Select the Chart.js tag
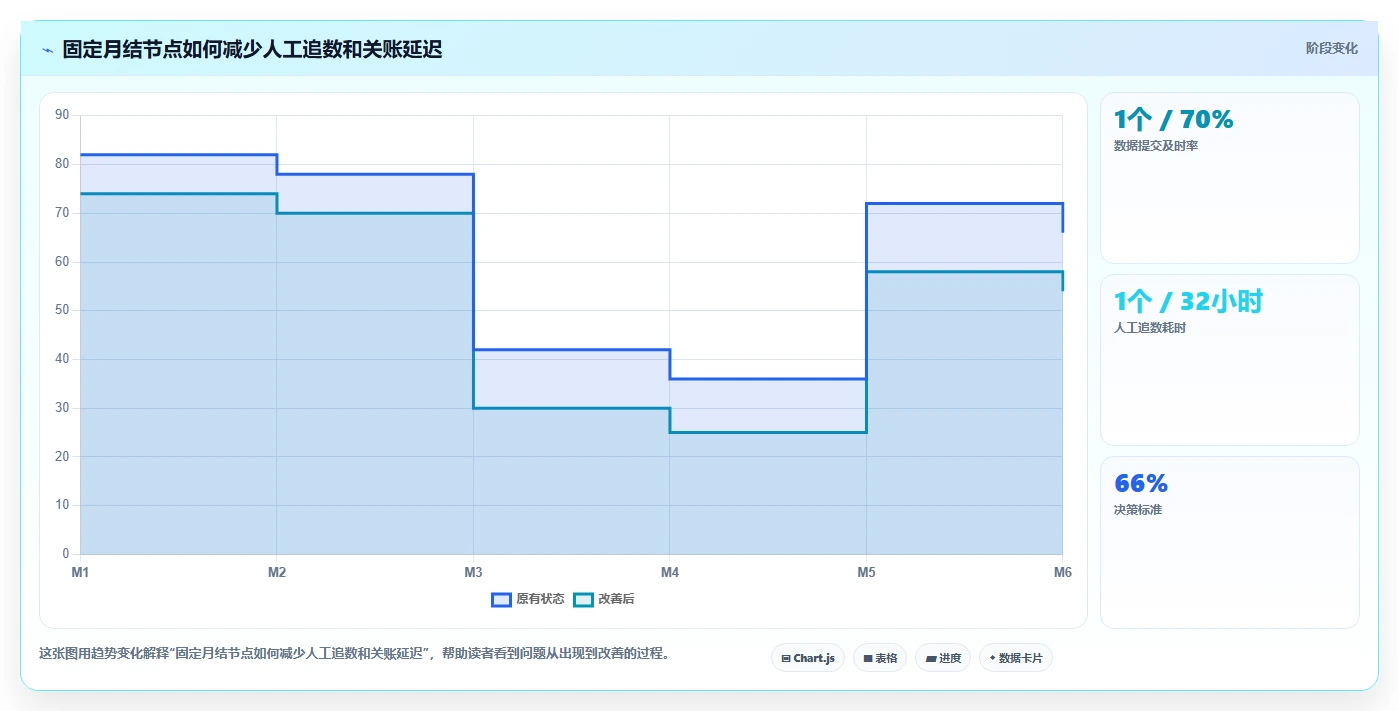 pyautogui.click(x=808, y=658)
